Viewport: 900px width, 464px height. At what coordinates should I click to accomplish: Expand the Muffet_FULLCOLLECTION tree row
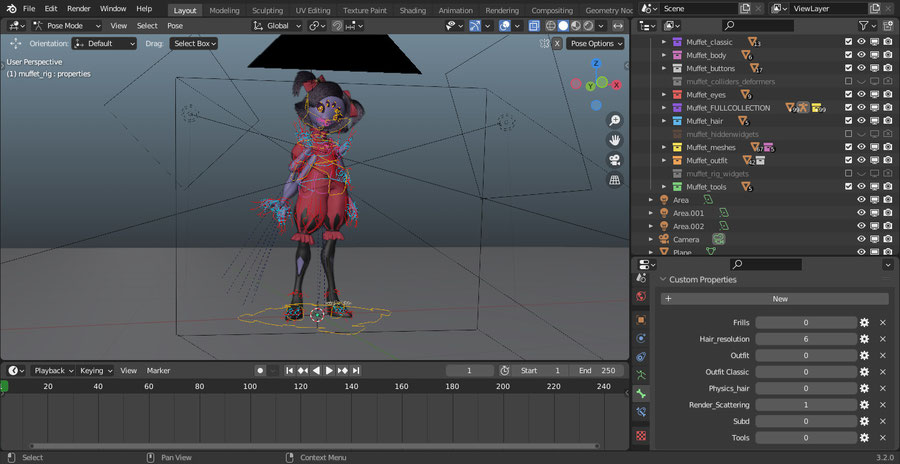(664, 108)
